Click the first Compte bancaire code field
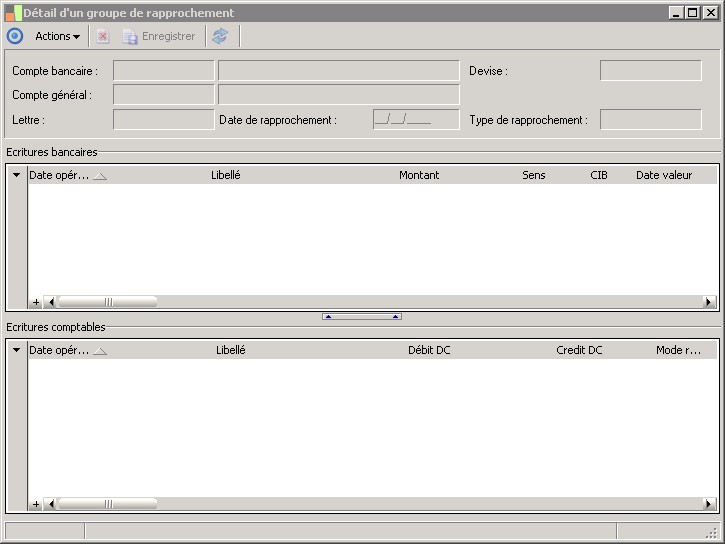725x544 pixels. (164, 70)
